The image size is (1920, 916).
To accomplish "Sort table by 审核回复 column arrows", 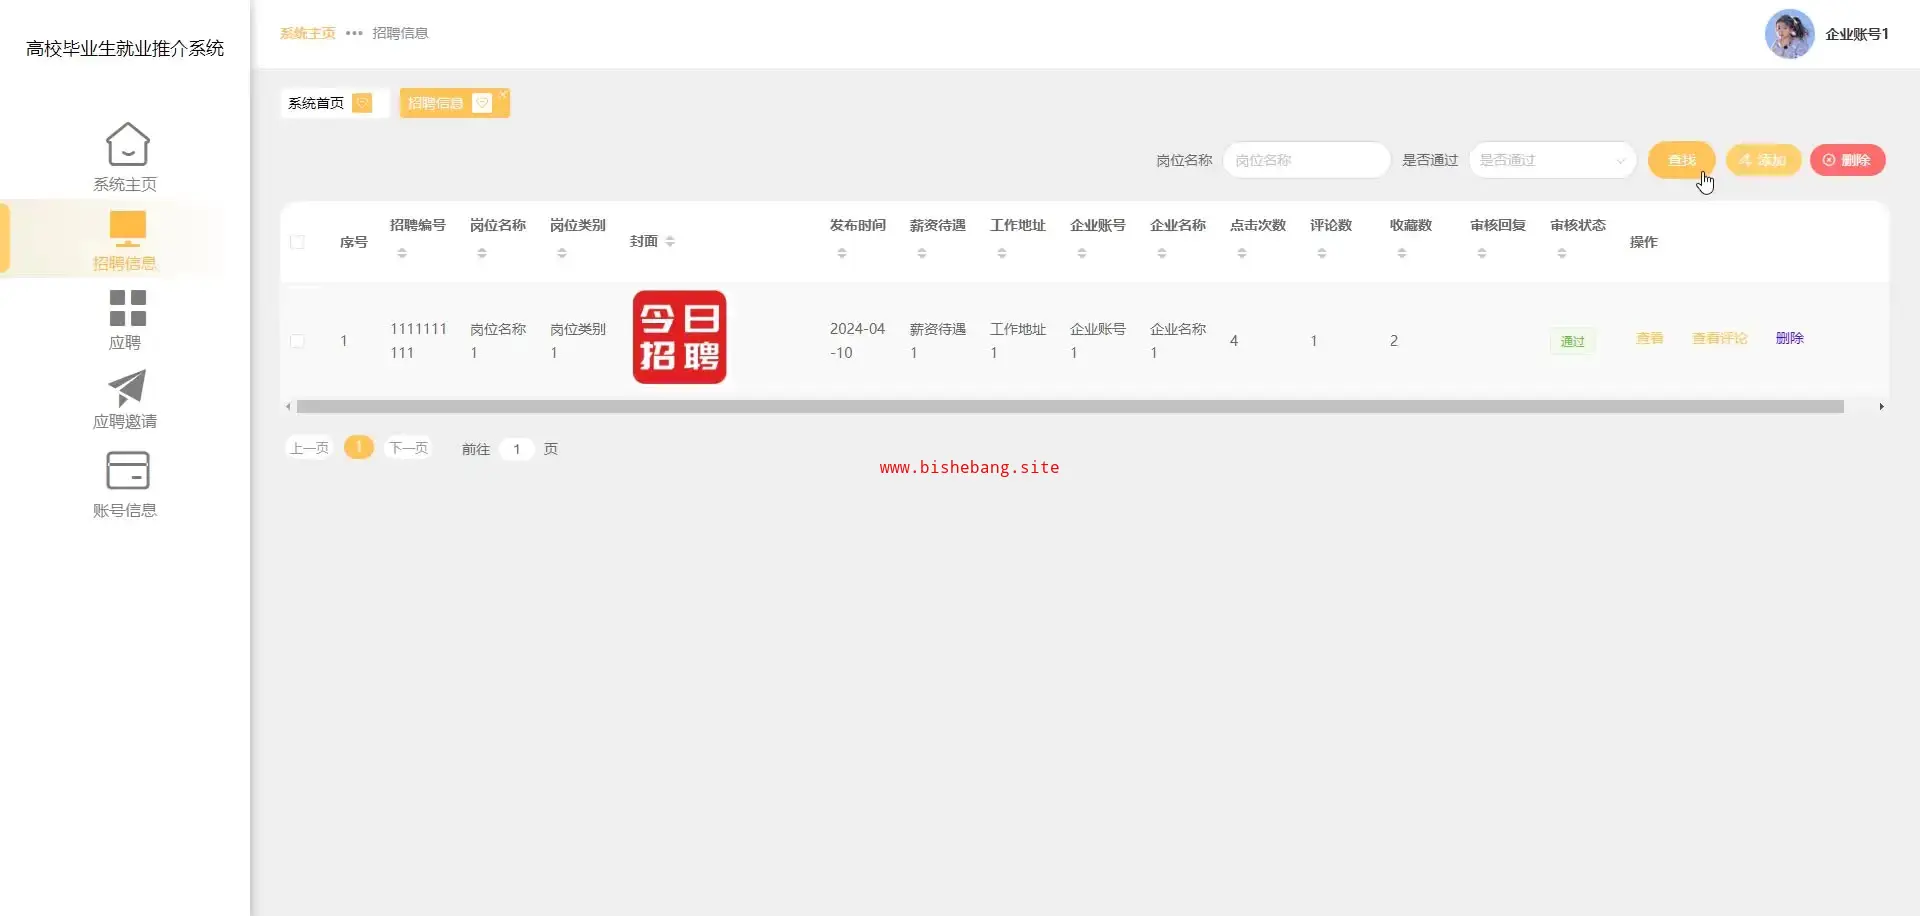I will click(x=1482, y=254).
